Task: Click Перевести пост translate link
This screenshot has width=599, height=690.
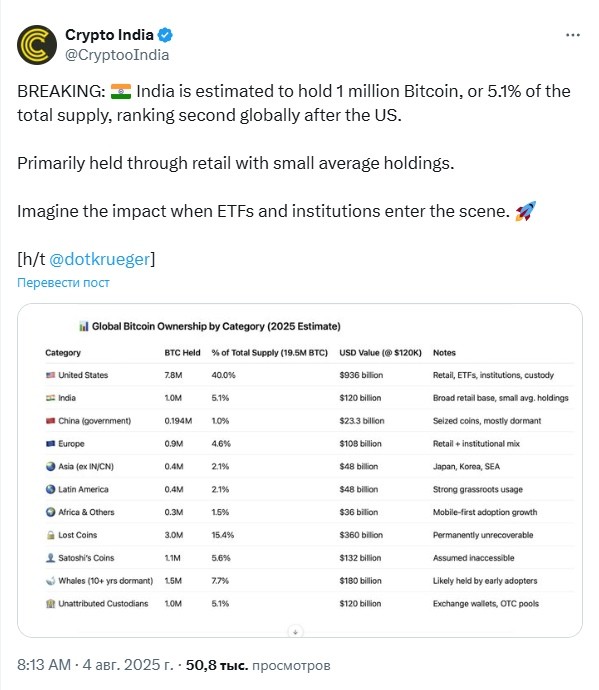Action: click(63, 283)
